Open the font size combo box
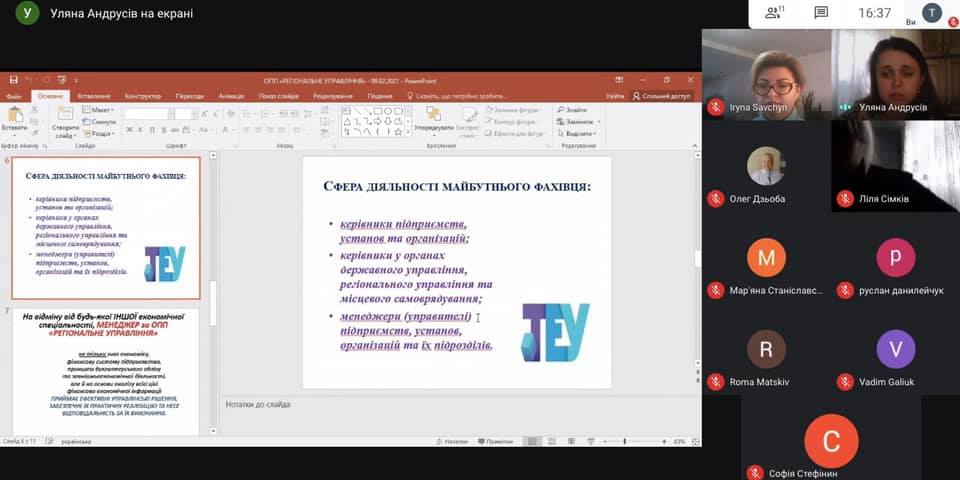This screenshot has width=960, height=480. pos(186,114)
